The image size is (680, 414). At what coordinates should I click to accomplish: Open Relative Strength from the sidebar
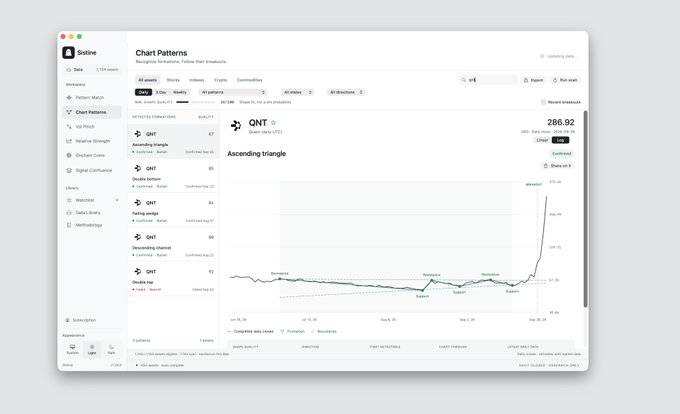pyautogui.click(x=92, y=141)
